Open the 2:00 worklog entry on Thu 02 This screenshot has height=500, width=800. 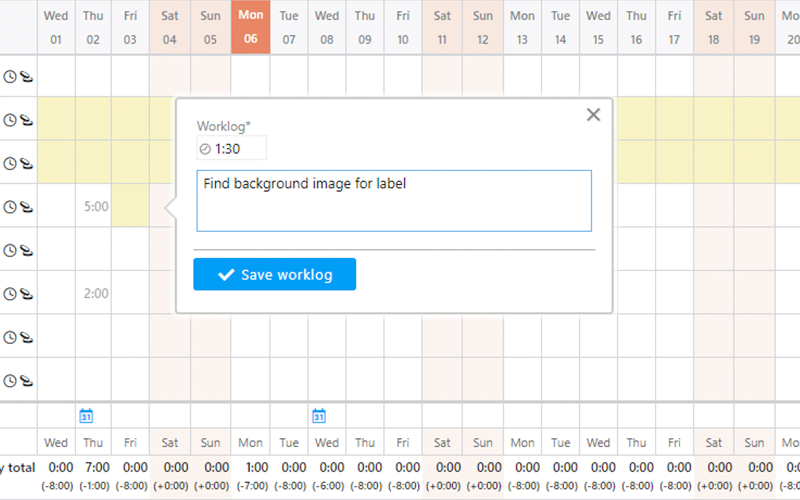pyautogui.click(x=95, y=294)
